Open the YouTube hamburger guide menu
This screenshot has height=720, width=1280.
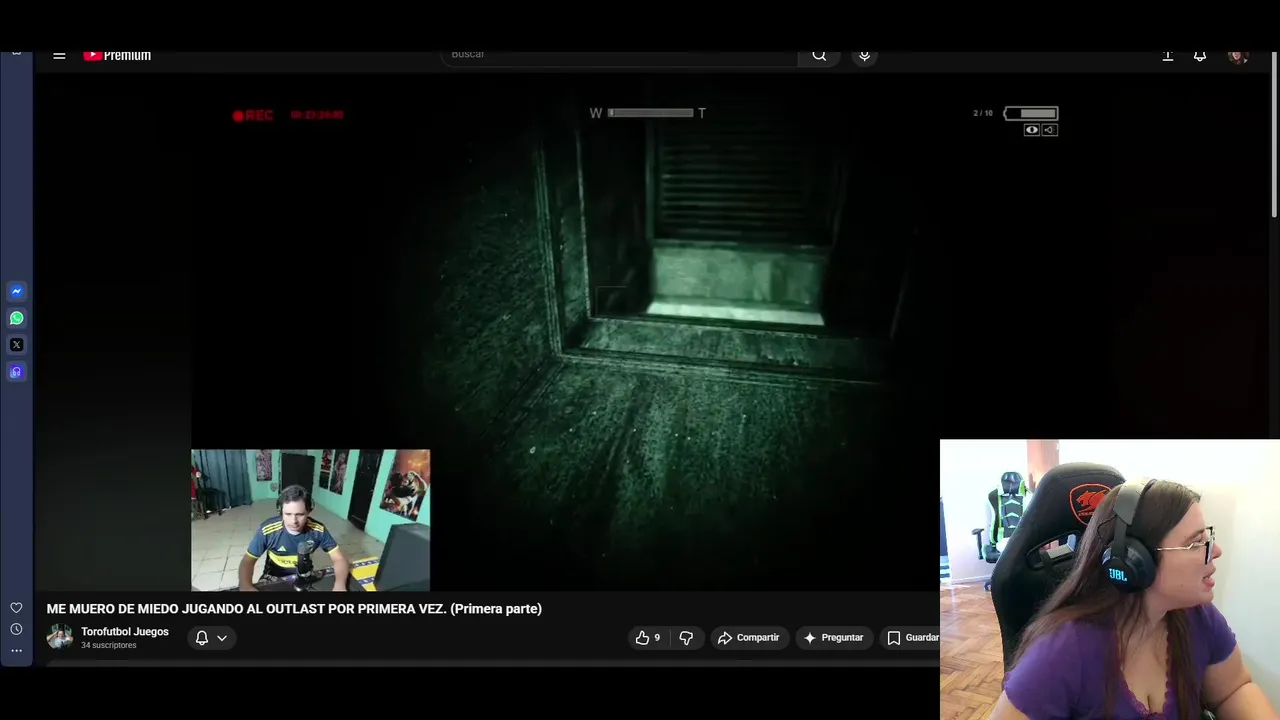pyautogui.click(x=59, y=56)
